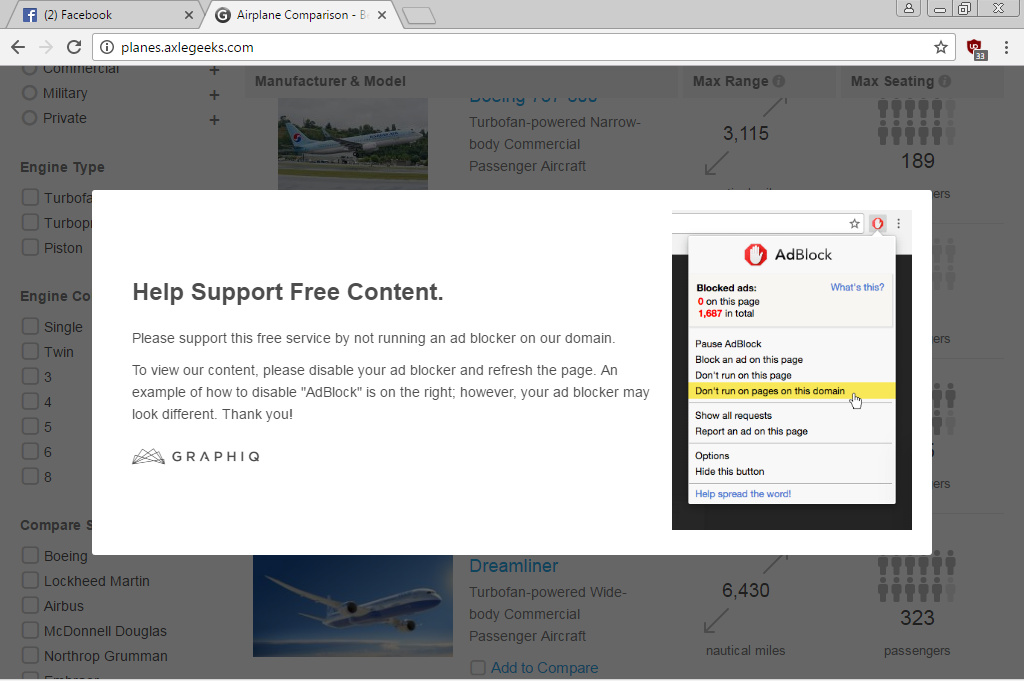Check the McDonnell Douglas manufacturer box
1024x681 pixels.
click(30, 631)
